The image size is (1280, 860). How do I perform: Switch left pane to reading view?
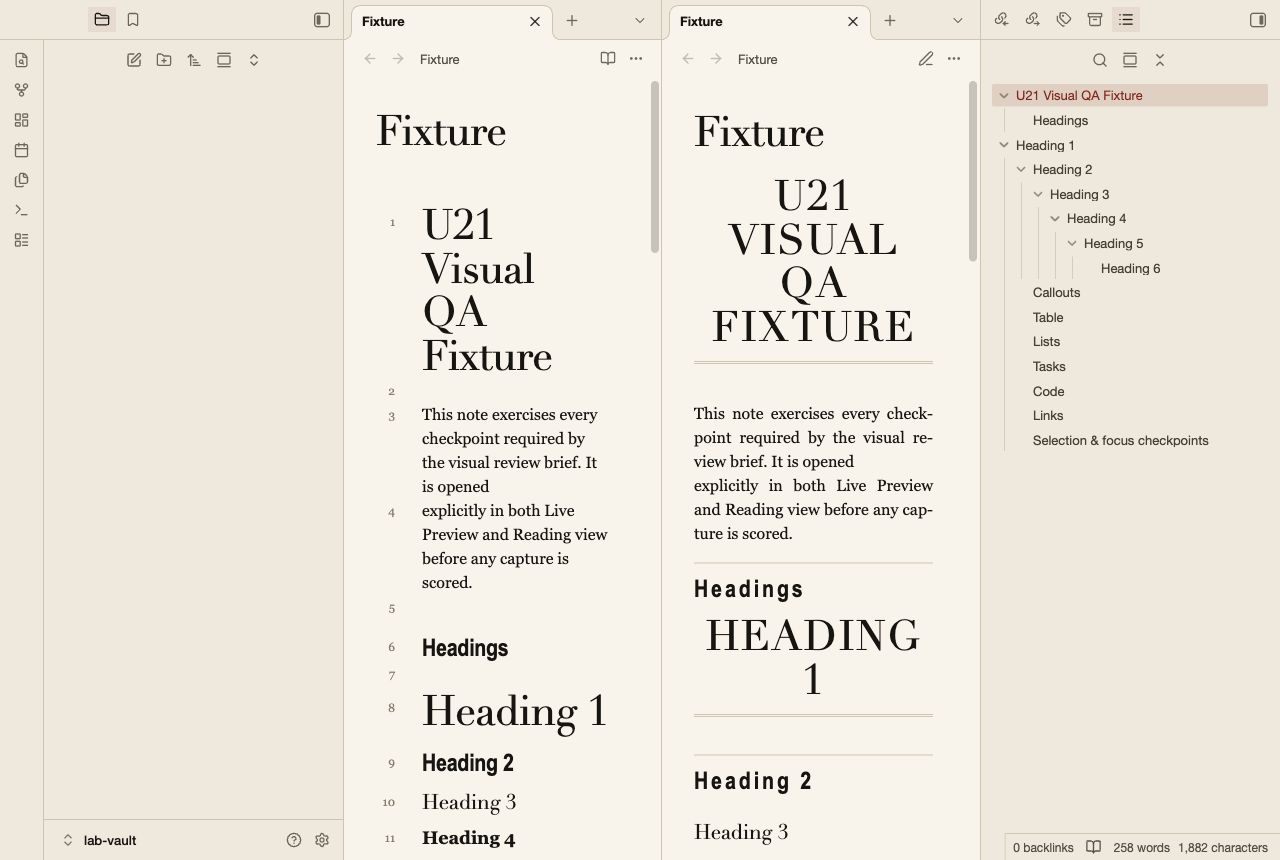coord(608,59)
